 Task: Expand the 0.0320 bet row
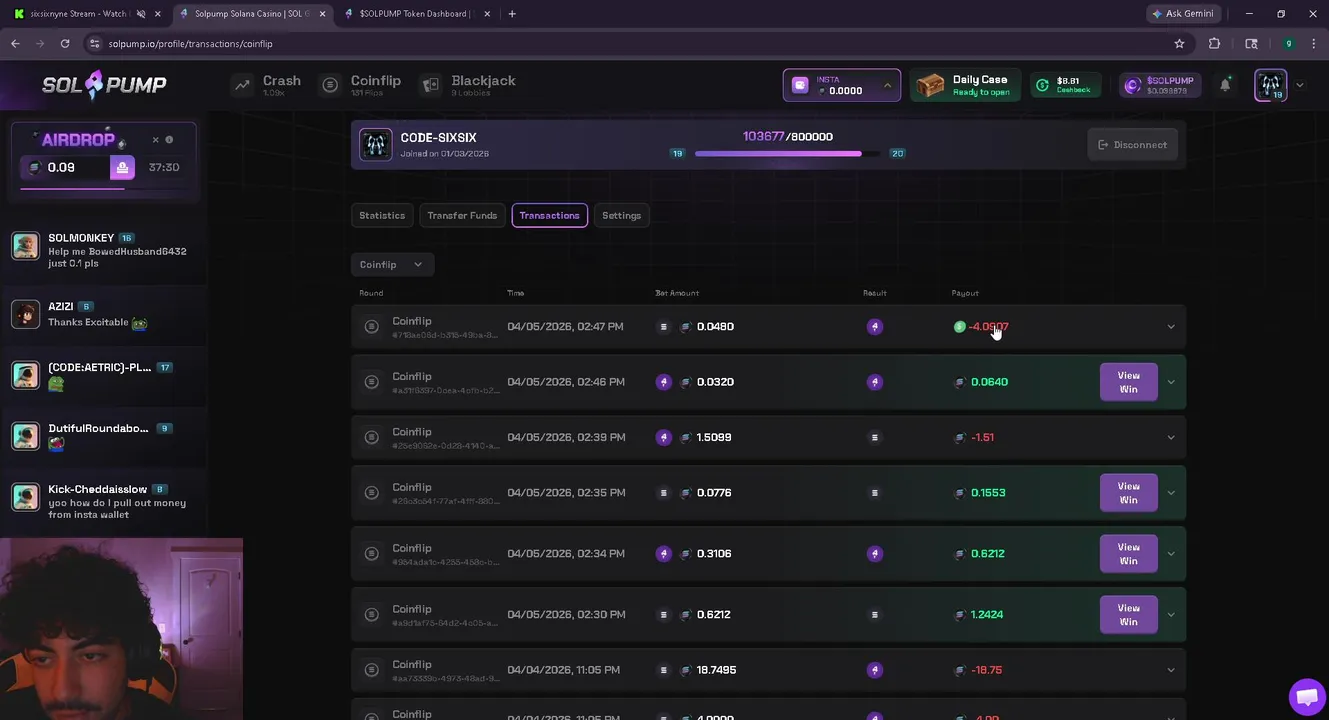pos(1171,382)
